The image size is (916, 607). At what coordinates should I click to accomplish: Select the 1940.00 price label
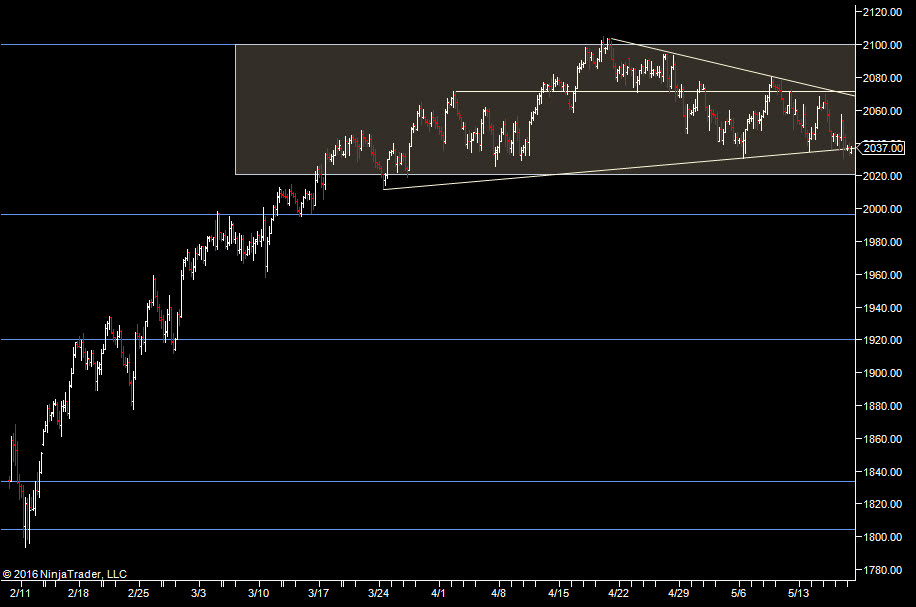[882, 308]
